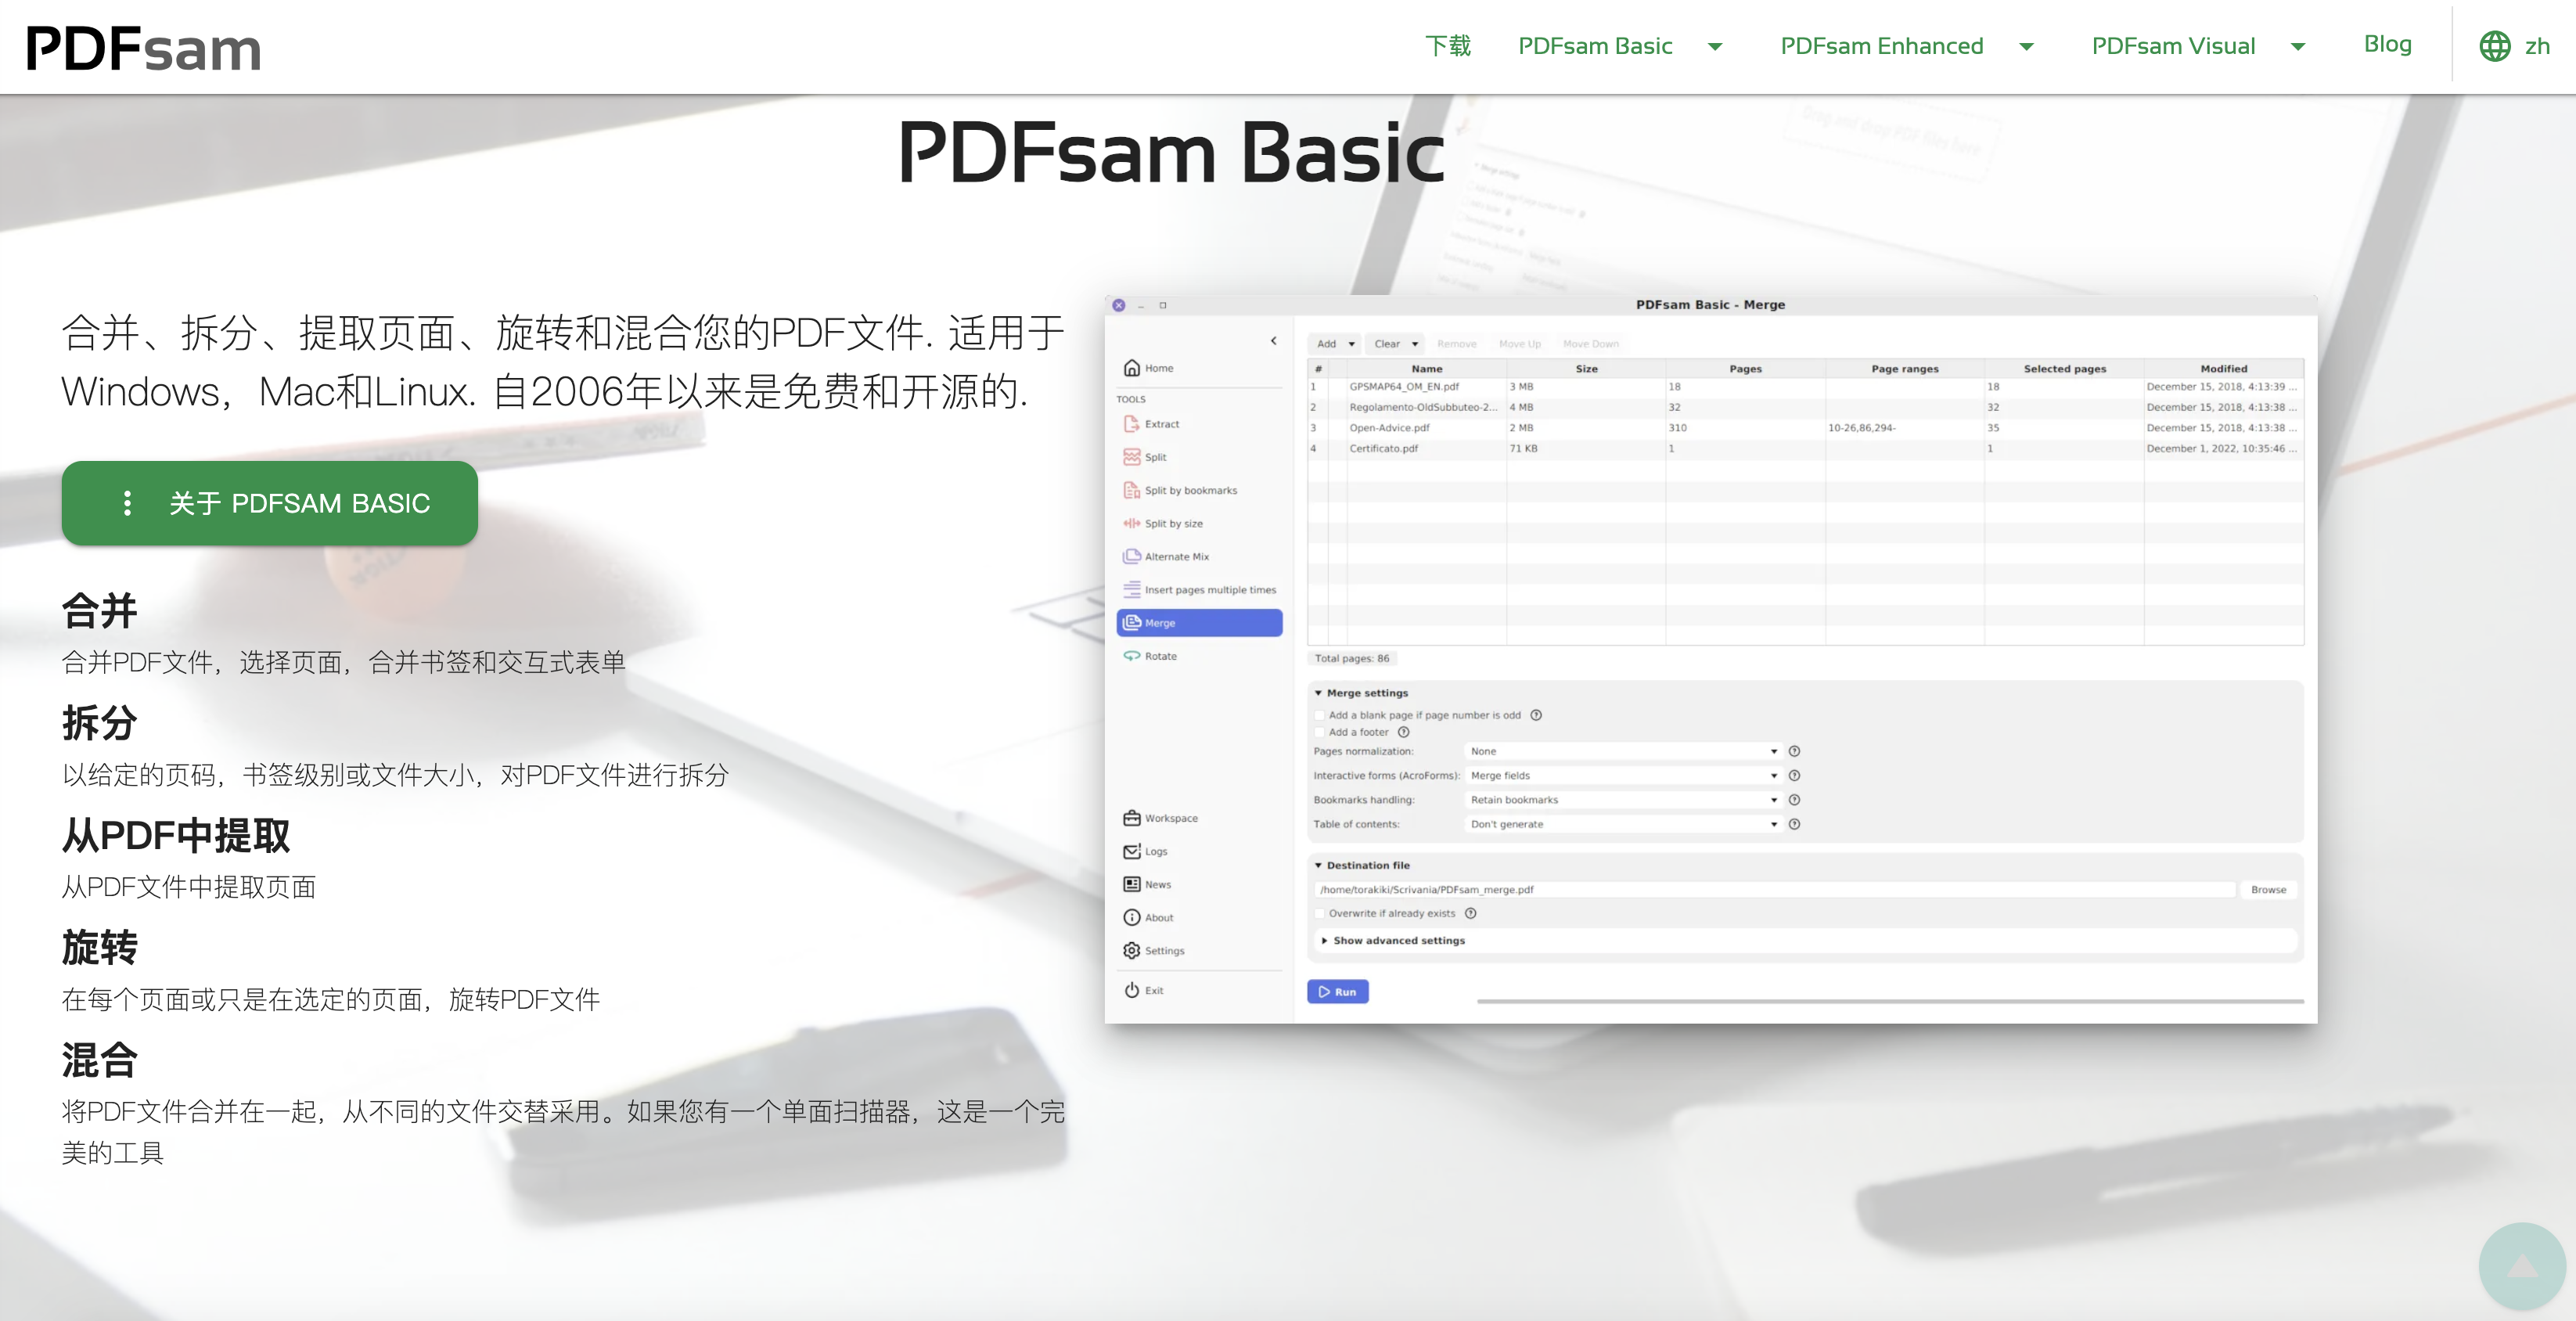2576x1321 pixels.
Task: Open PDFsam Enhanced menu
Action: pyautogui.click(x=2030, y=45)
